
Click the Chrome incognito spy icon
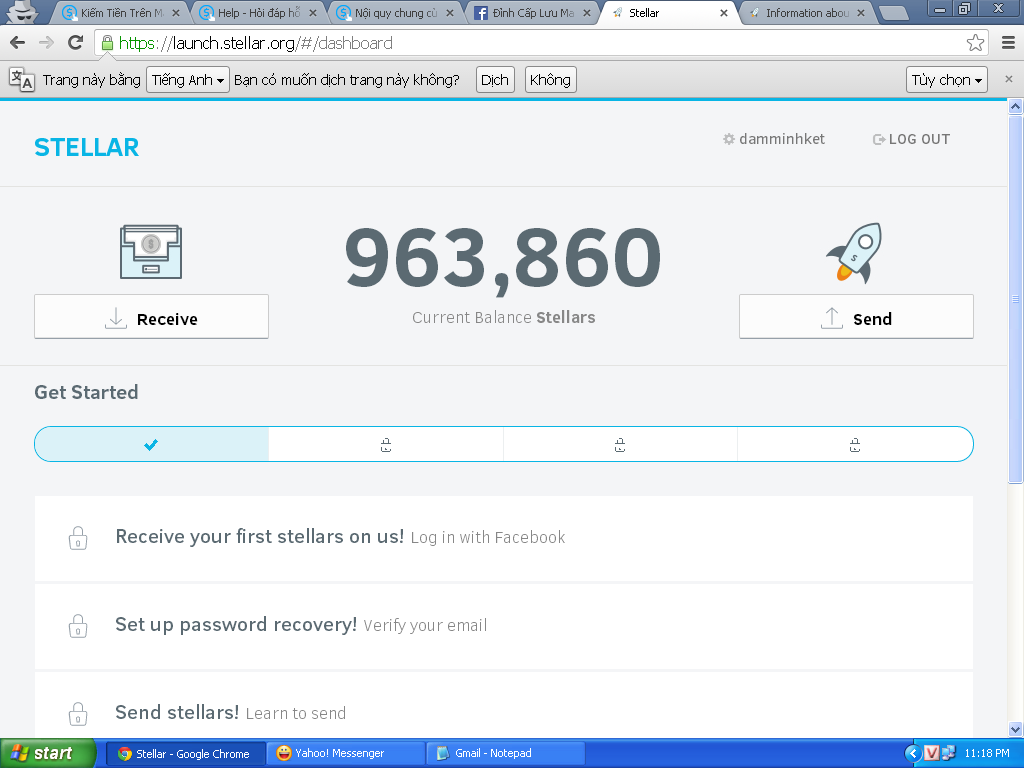pos(23,12)
